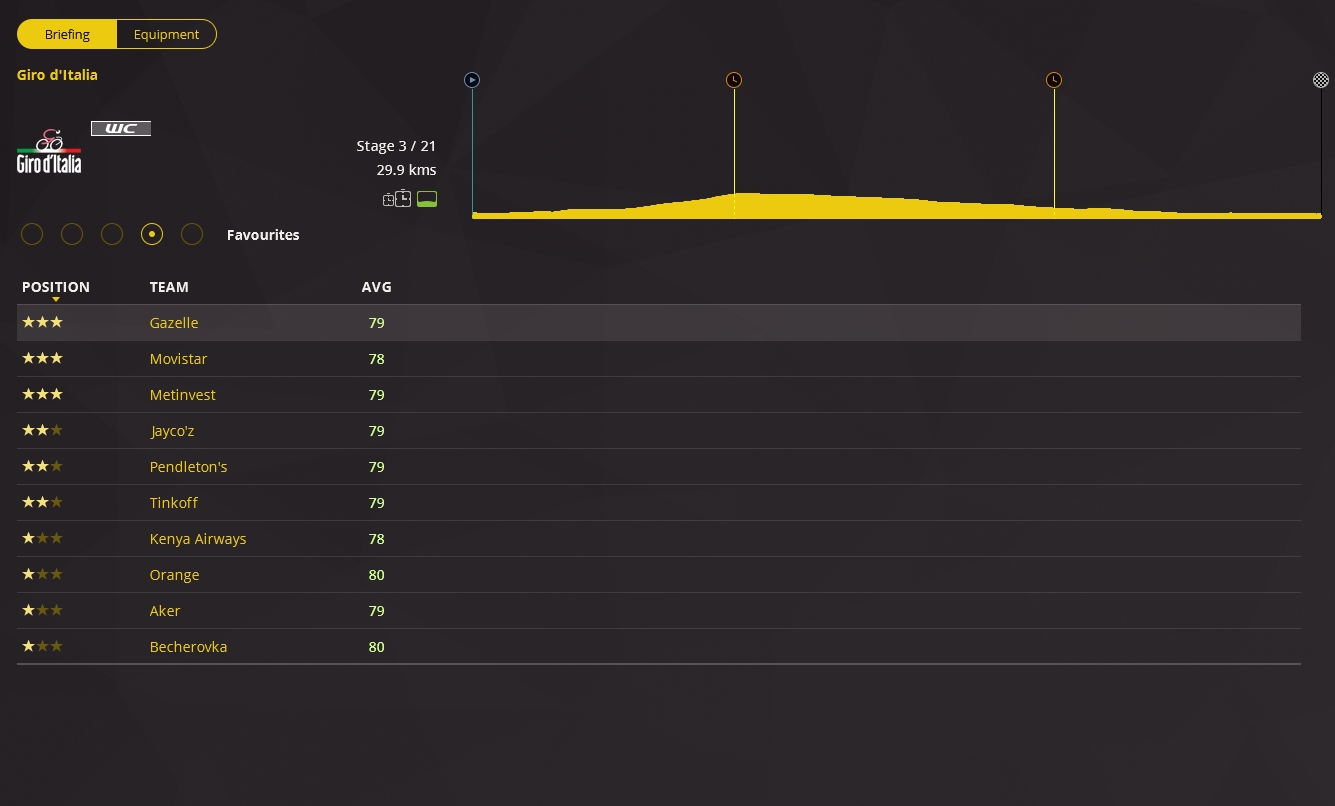The width and height of the screenshot is (1335, 806).
Task: Sort by the POSITION column header
Action: 56,287
